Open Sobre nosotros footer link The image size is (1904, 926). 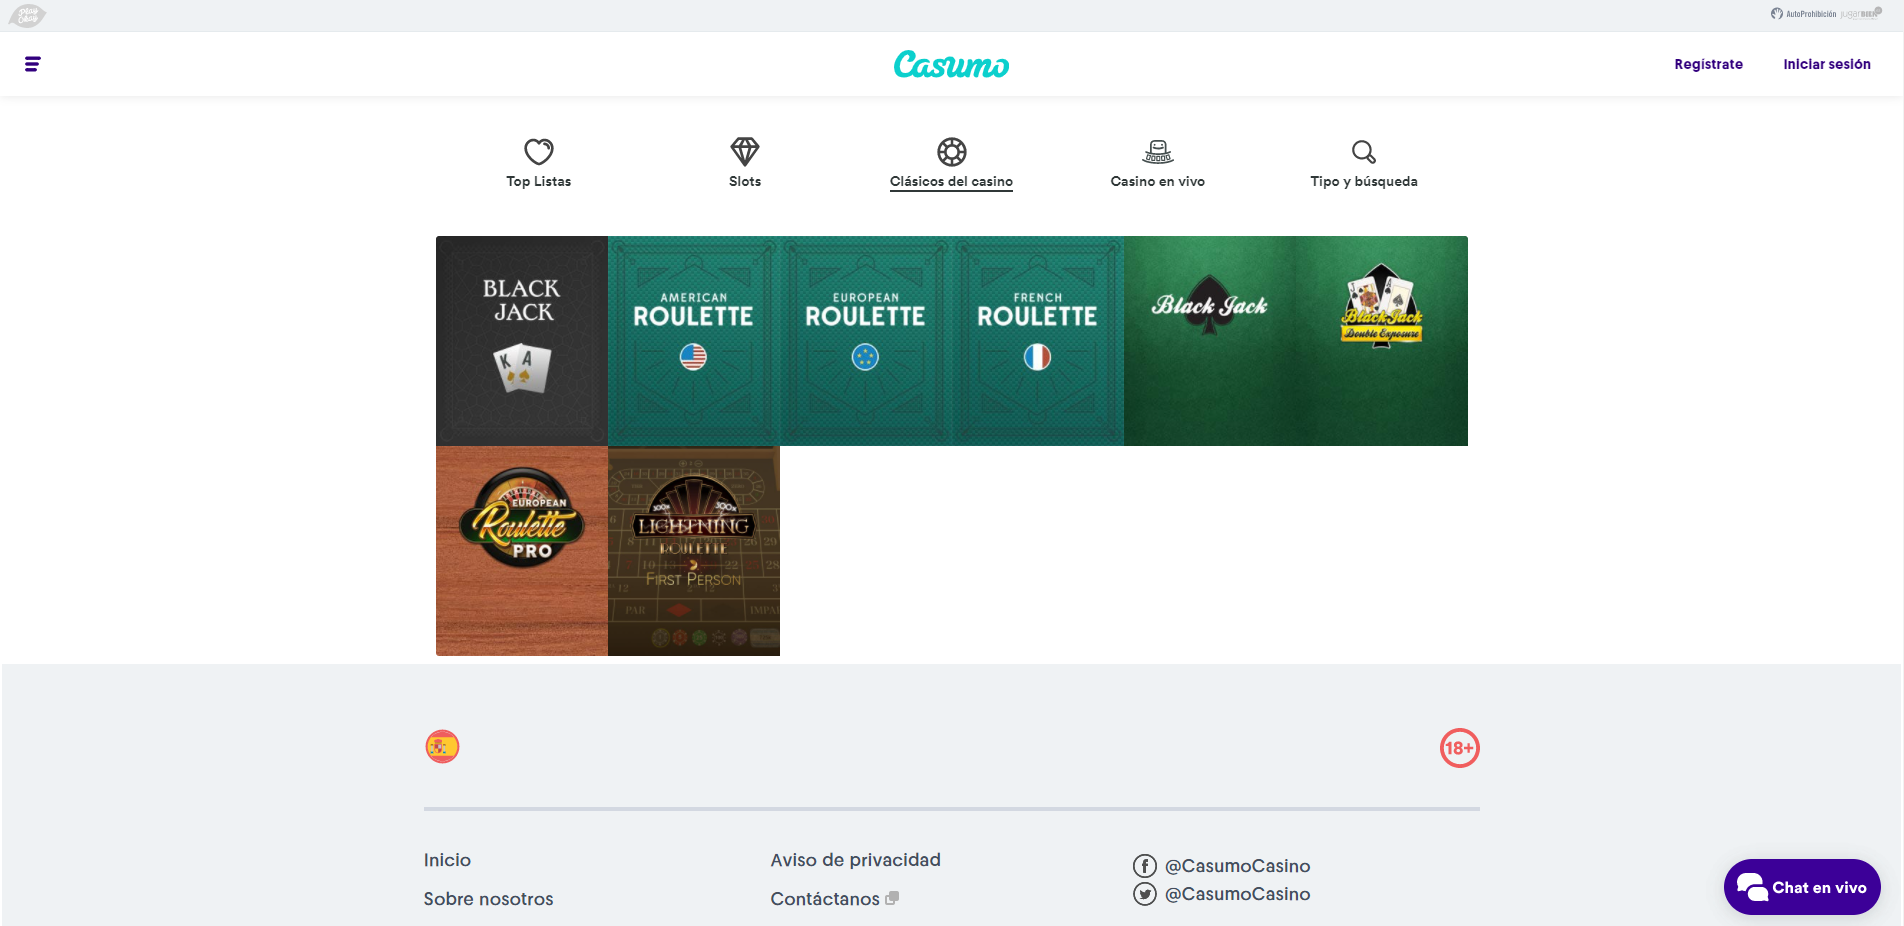coord(488,899)
